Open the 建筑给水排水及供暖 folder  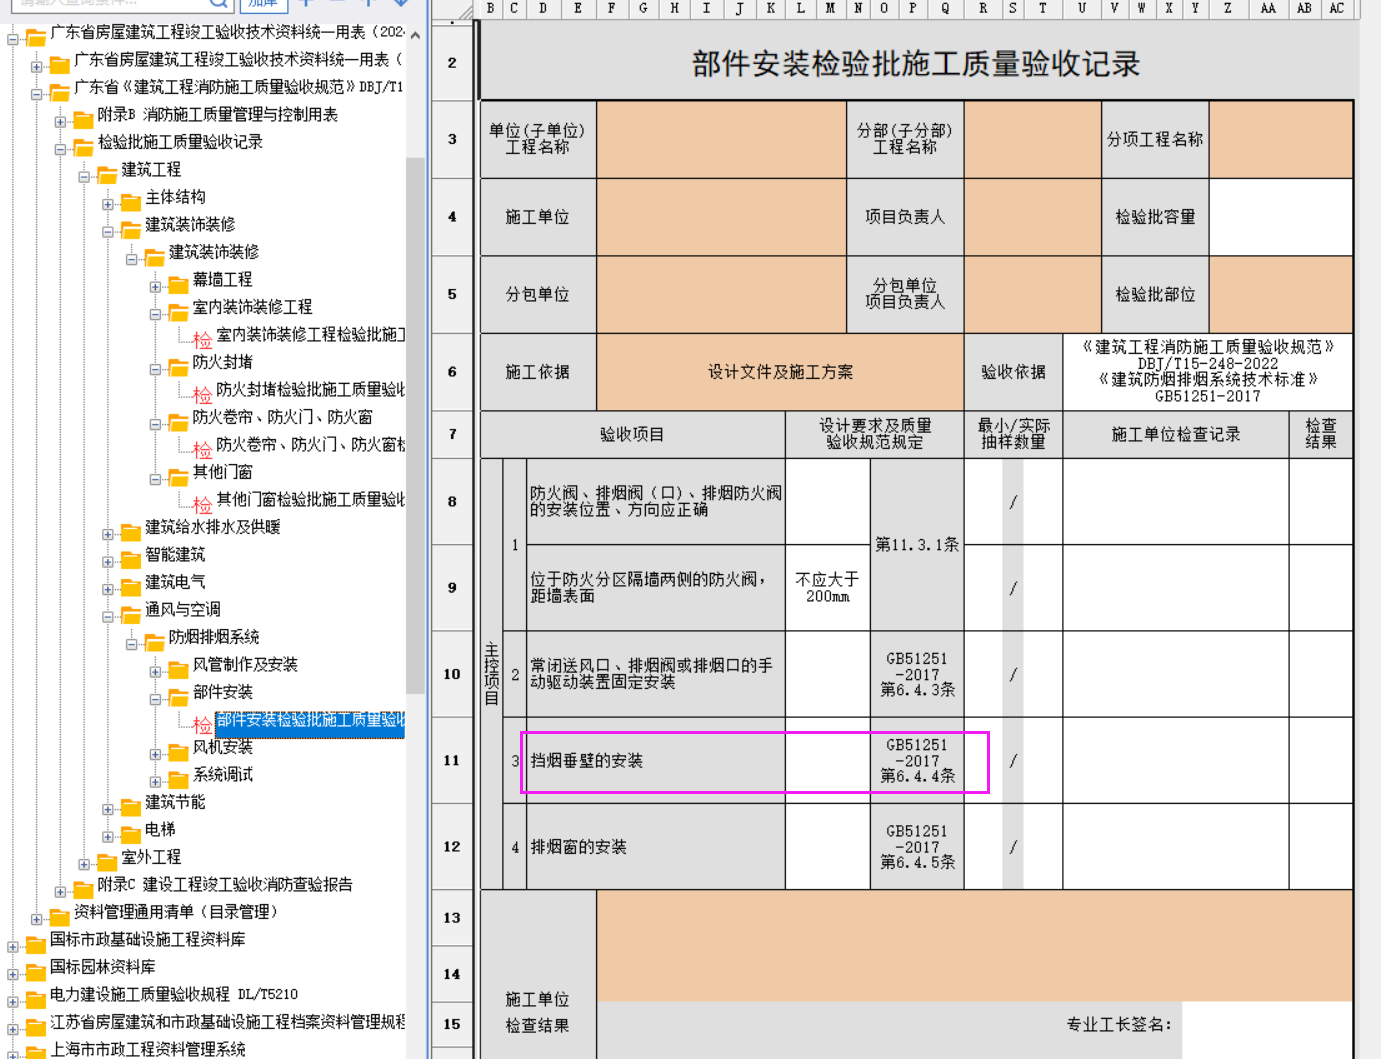pos(212,527)
